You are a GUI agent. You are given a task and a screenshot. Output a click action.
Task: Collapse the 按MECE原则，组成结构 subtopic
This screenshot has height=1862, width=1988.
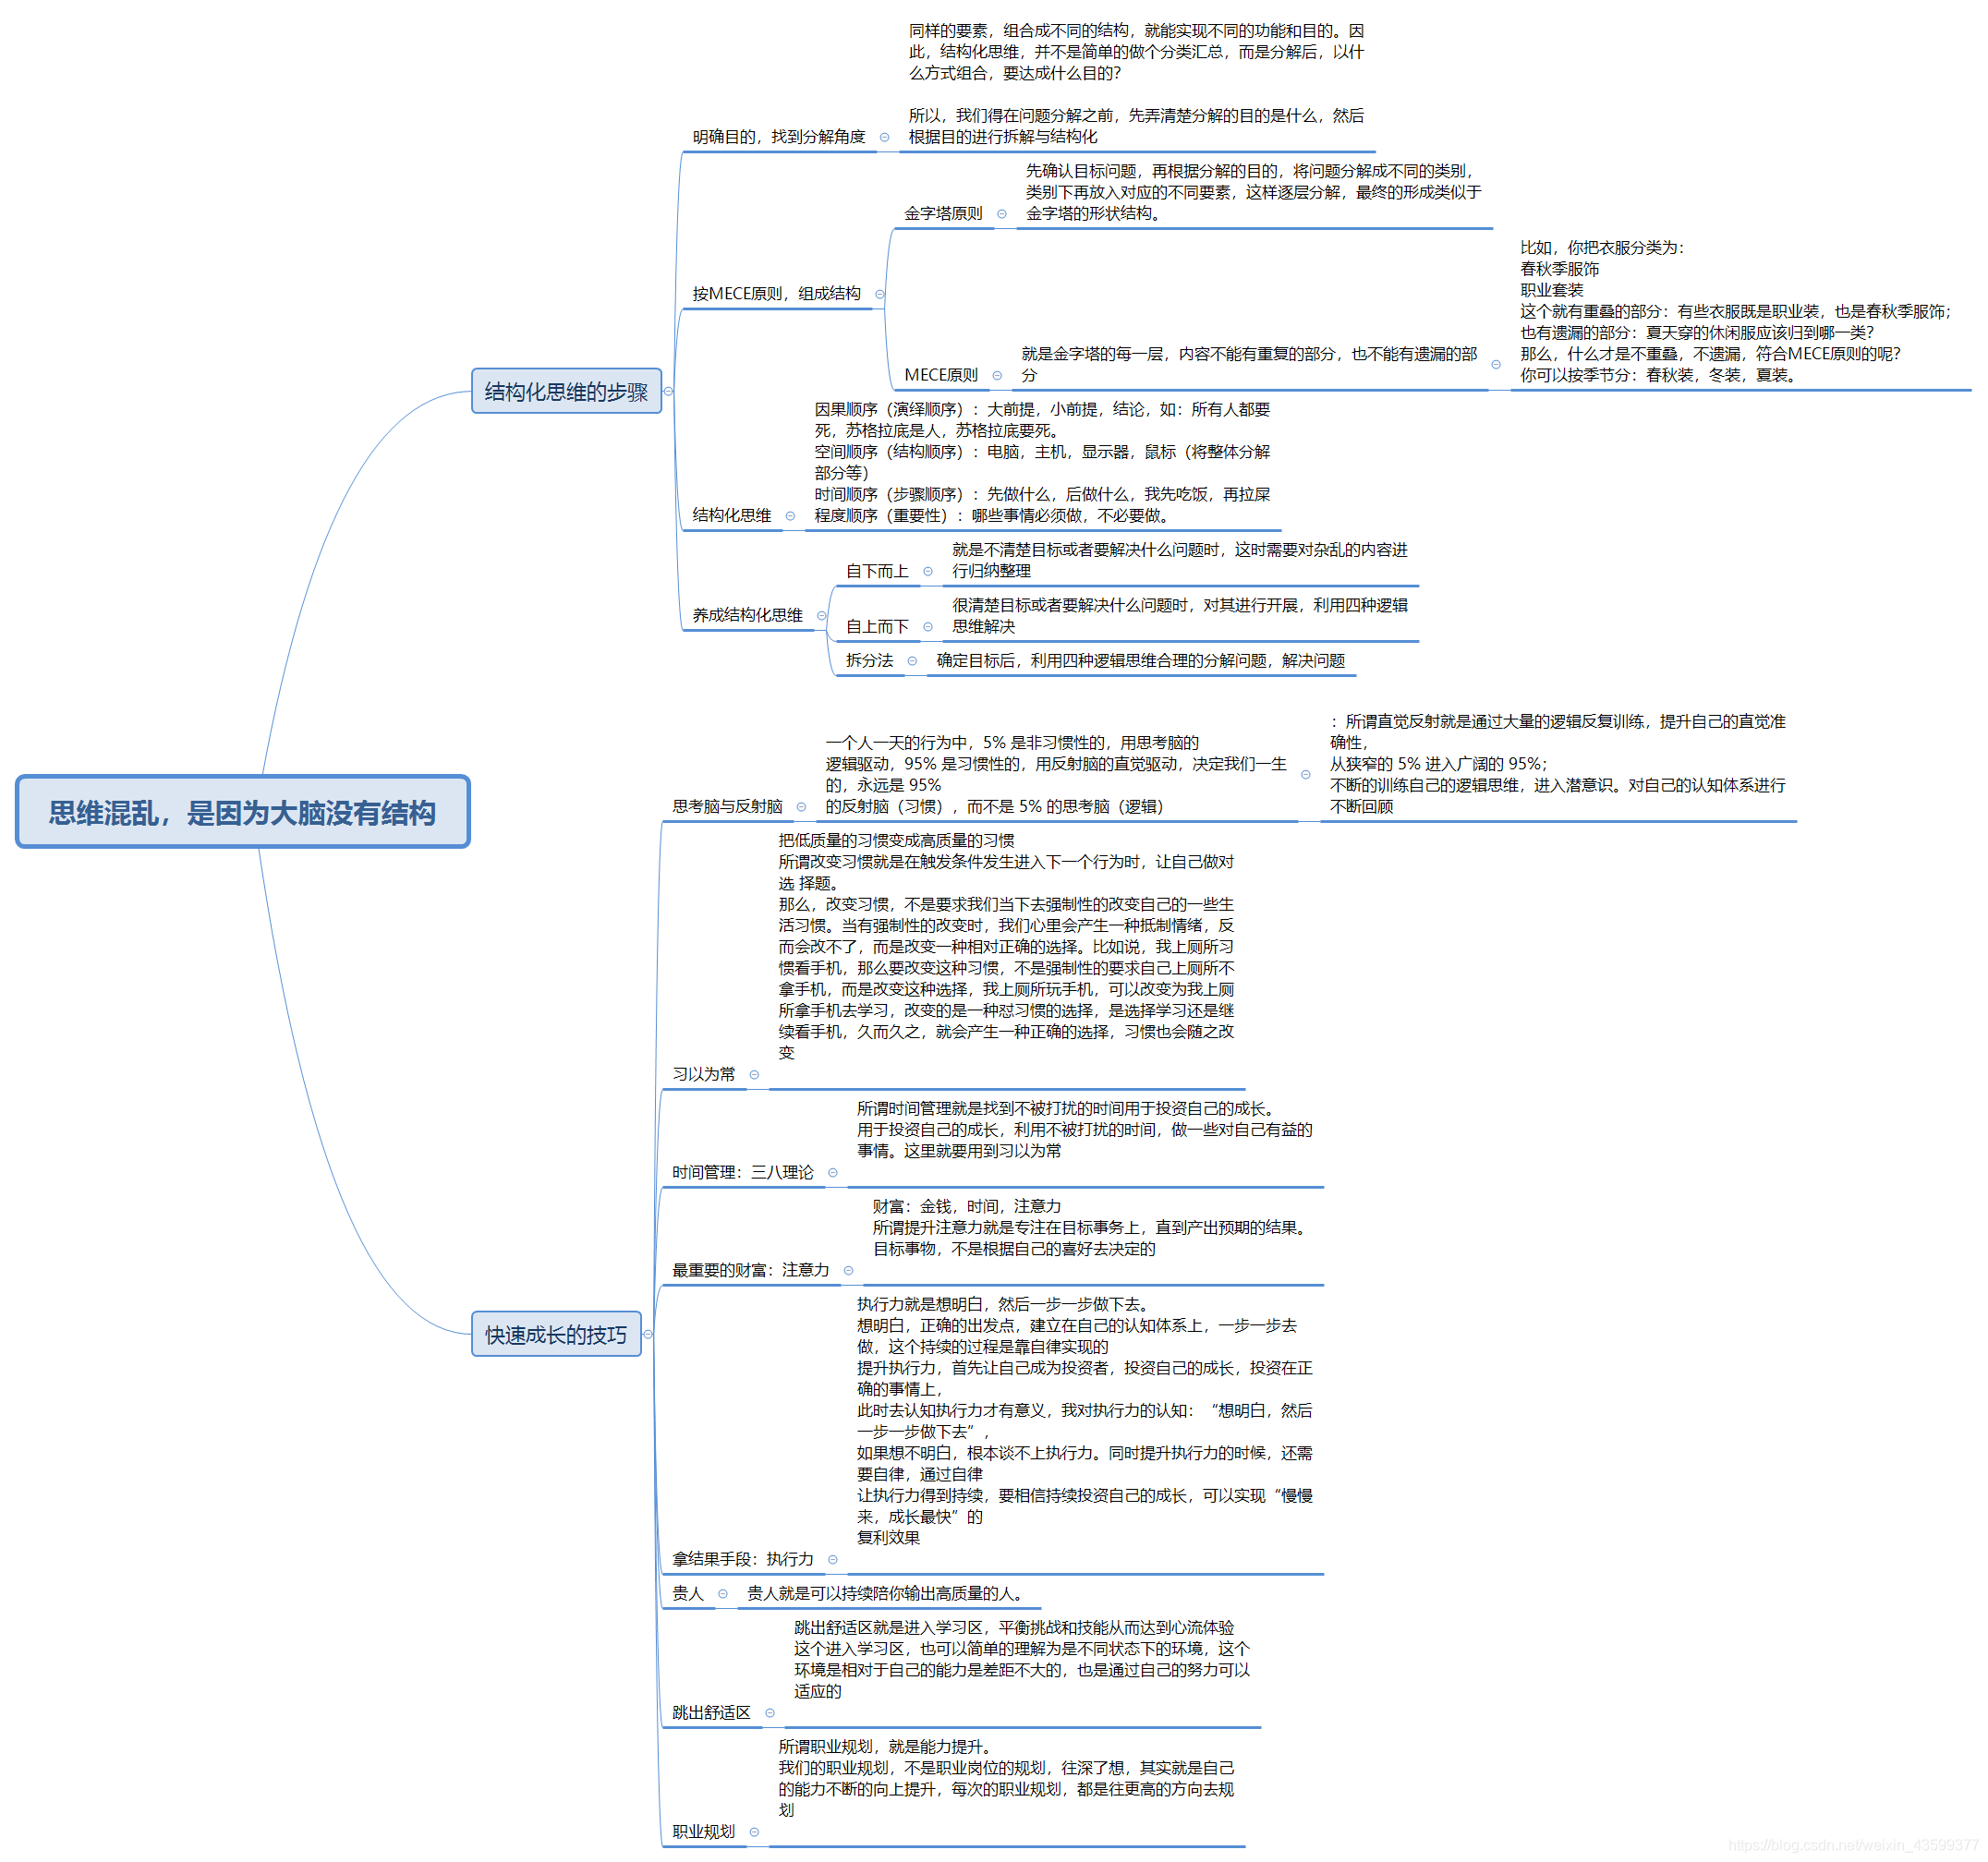(880, 294)
